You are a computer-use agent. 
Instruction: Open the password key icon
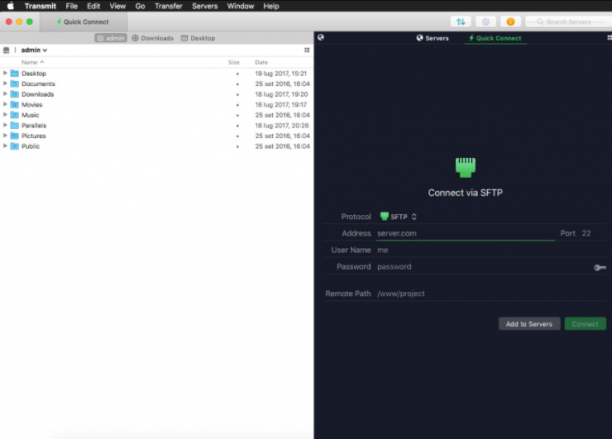(x=600, y=267)
